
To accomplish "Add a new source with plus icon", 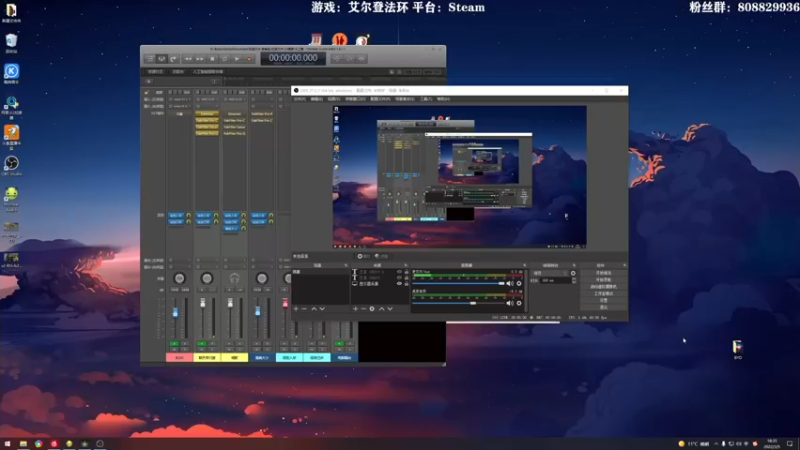I will click(355, 309).
